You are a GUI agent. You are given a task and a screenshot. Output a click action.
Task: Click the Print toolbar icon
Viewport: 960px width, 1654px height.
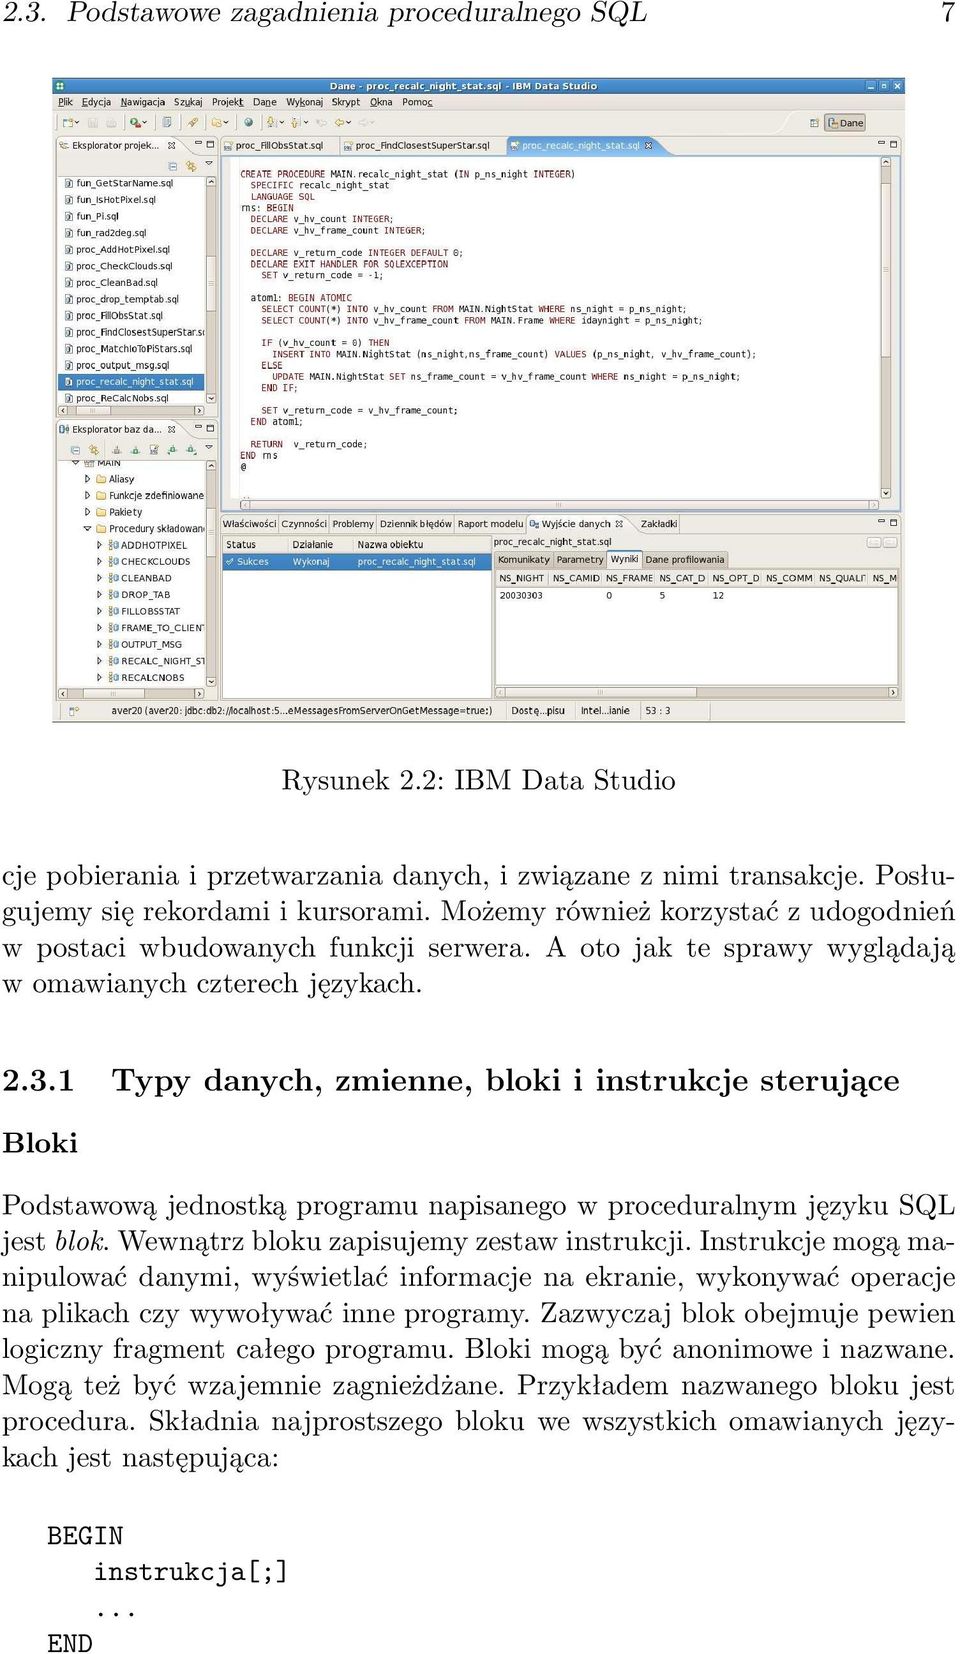pos(111,123)
